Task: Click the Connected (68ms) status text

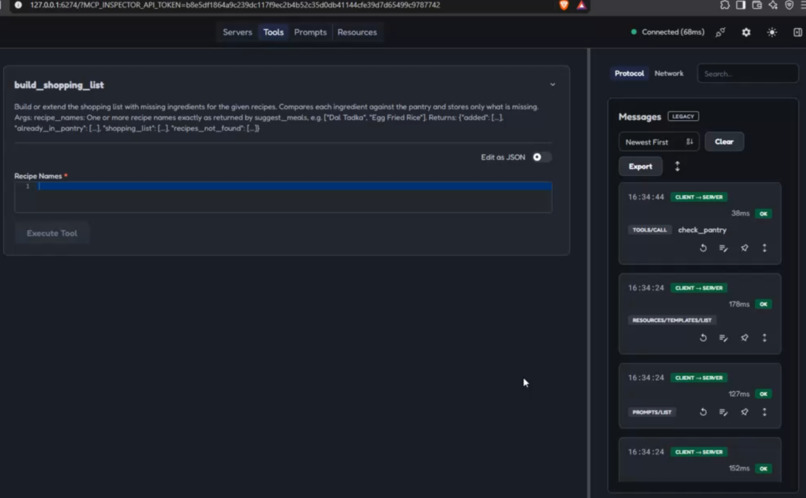Action: click(673, 32)
